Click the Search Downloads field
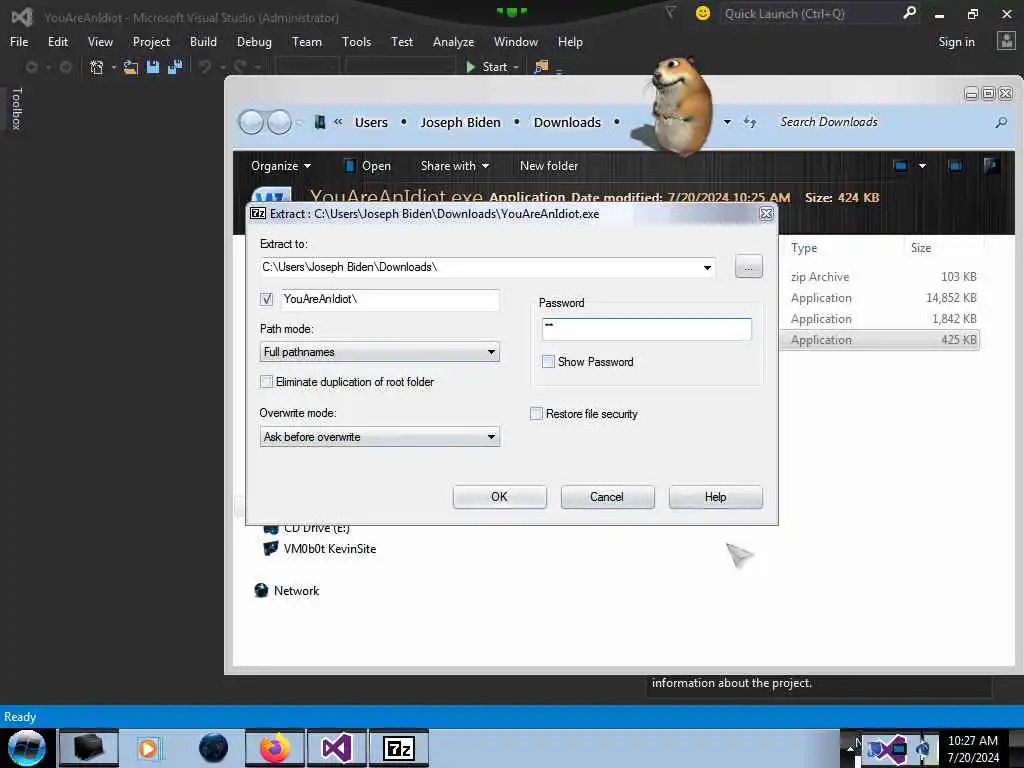The height and width of the screenshot is (768, 1024). pos(884,122)
